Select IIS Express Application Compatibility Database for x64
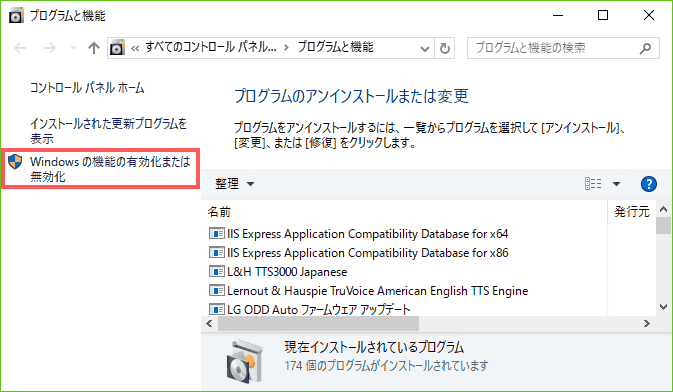This screenshot has width=673, height=392. point(367,234)
